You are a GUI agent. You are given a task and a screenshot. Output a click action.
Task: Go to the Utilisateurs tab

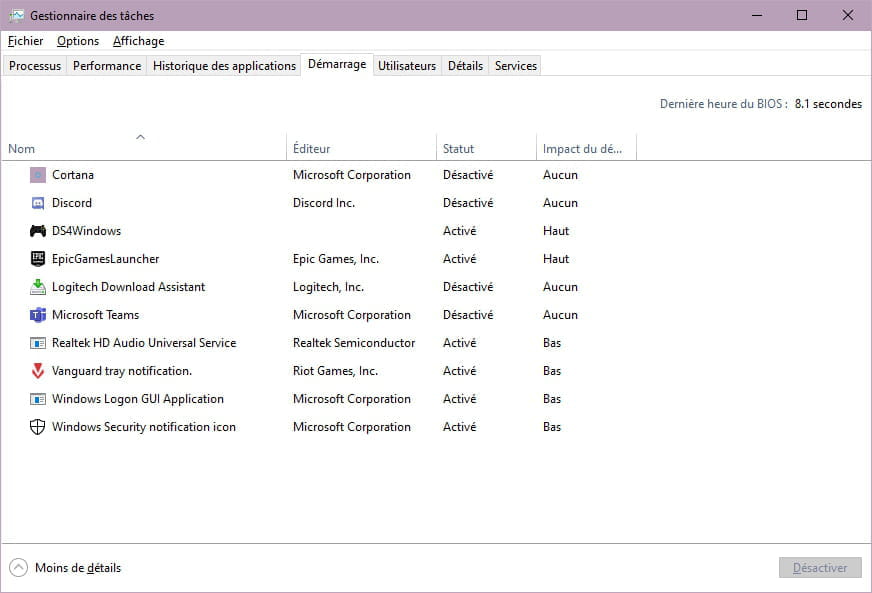(407, 66)
